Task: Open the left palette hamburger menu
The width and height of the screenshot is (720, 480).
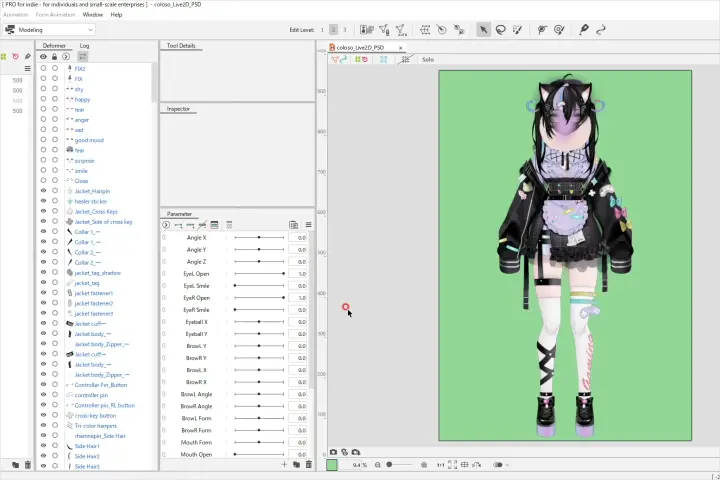Action: pyautogui.click(x=28, y=68)
